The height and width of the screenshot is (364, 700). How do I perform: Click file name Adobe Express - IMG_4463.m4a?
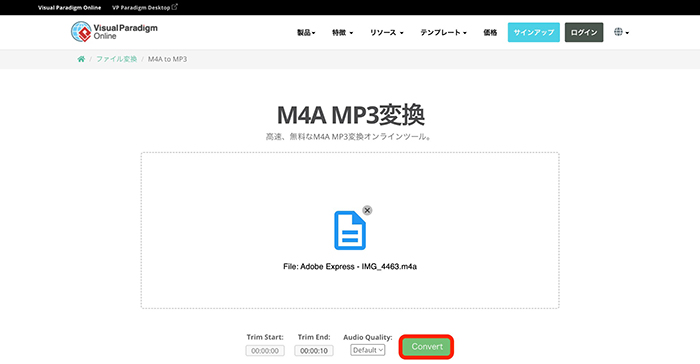350,267
